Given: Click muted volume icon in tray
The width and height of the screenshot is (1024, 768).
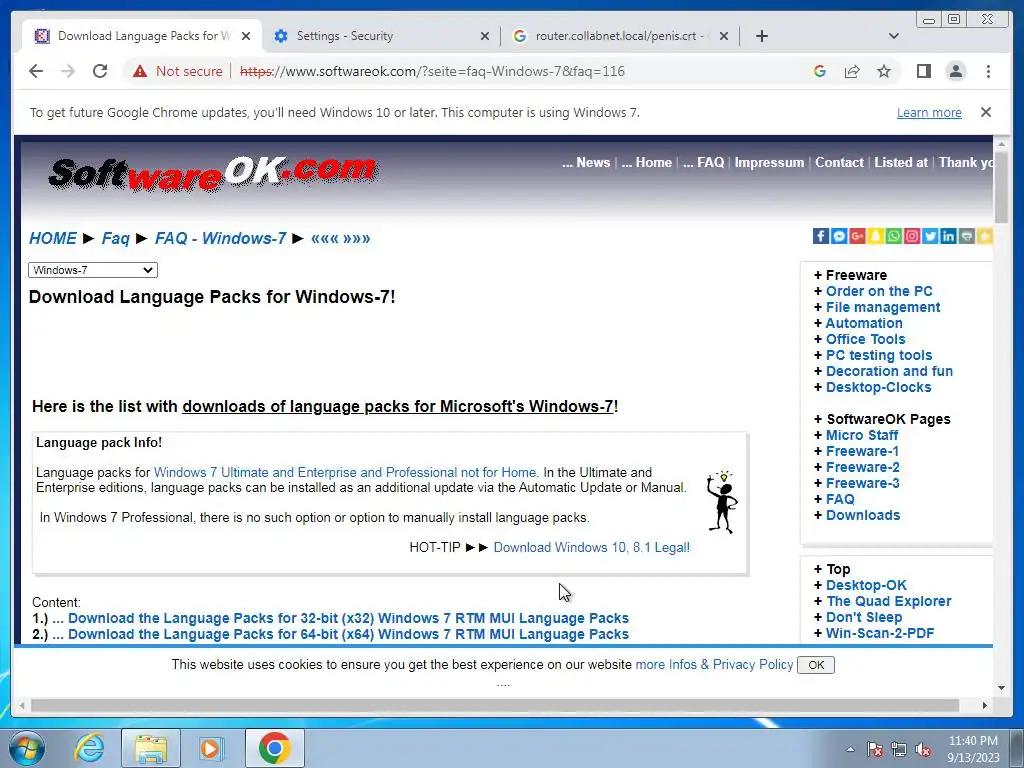Looking at the screenshot, I should tap(923, 749).
